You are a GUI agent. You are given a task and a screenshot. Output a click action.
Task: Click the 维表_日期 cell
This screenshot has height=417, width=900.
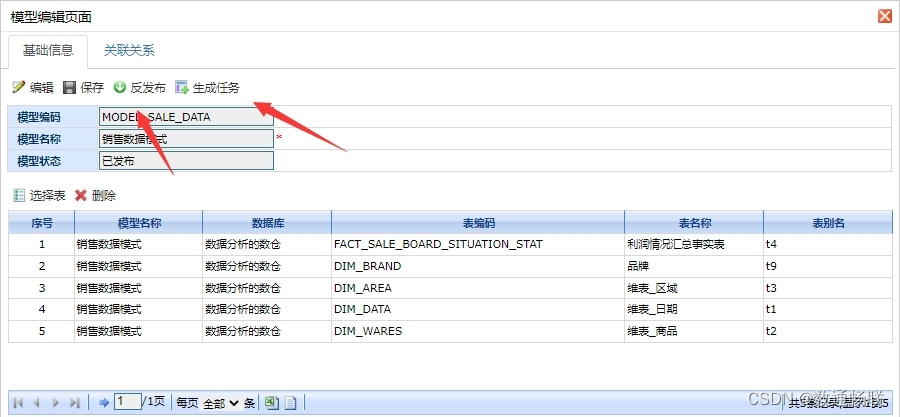(x=694, y=309)
